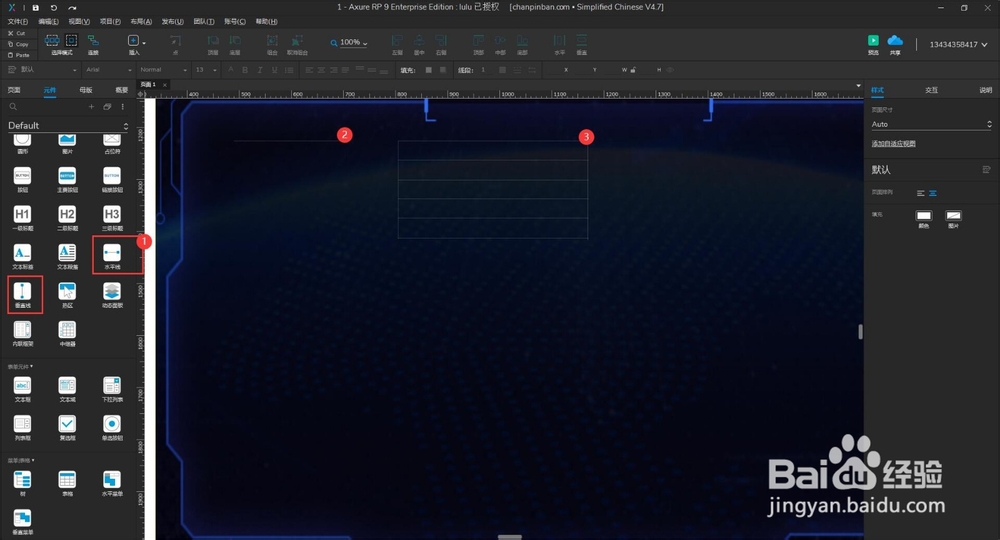Expand the account 13434358417 dropdown
Image resolution: width=1000 pixels, height=540 pixels.
click(x=958, y=45)
